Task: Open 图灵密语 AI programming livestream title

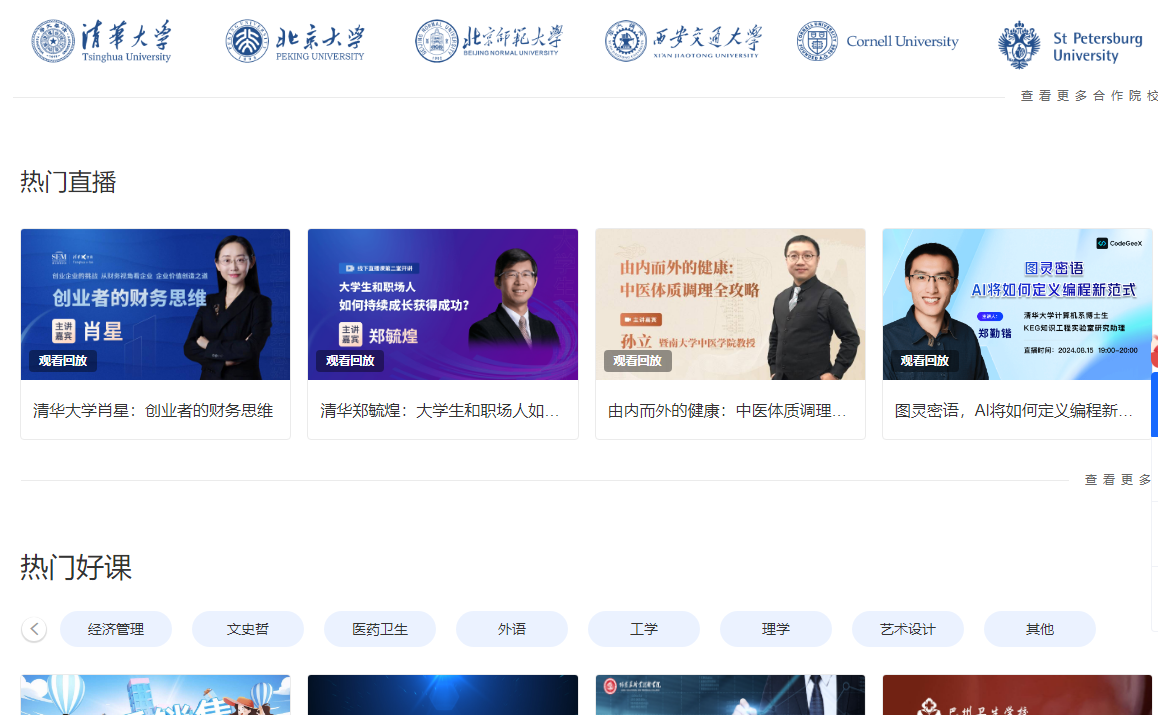Action: point(1014,411)
